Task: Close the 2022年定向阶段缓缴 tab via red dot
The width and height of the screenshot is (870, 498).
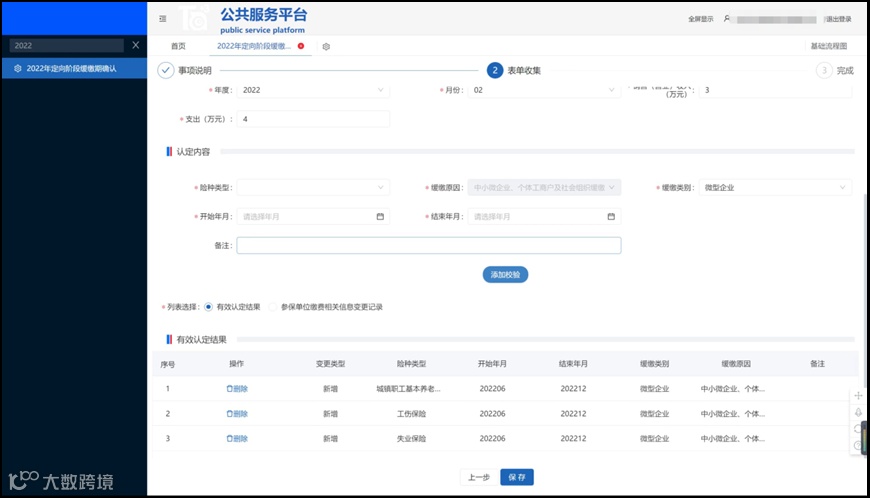Action: tap(301, 46)
